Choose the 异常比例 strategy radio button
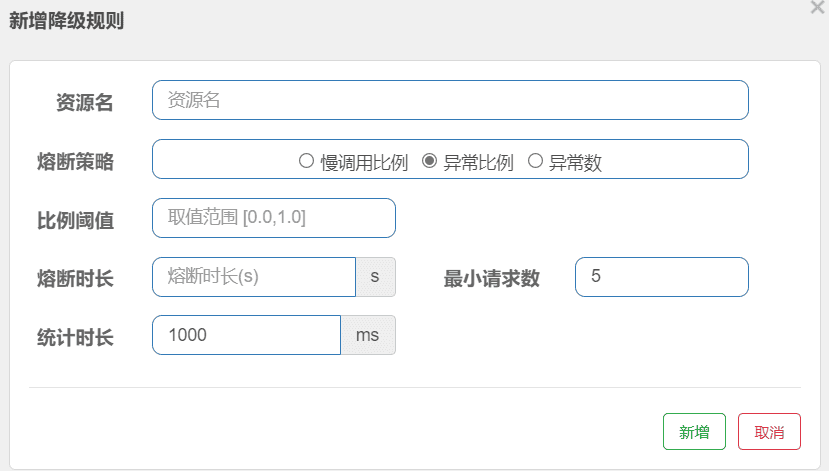This screenshot has height=471, width=829. pyautogui.click(x=430, y=161)
